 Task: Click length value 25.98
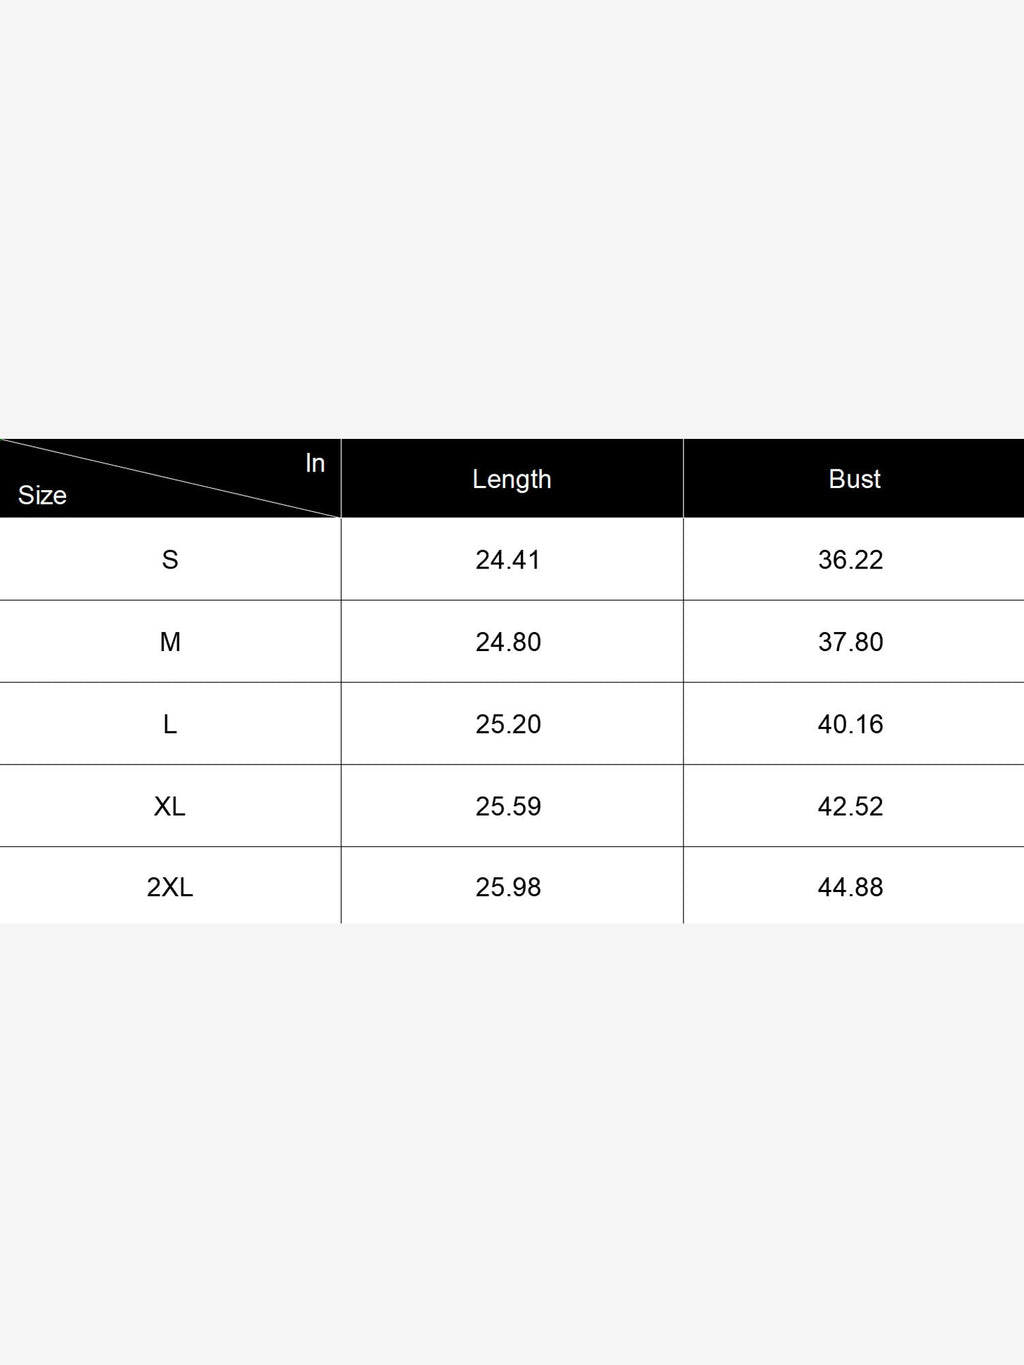(x=508, y=887)
